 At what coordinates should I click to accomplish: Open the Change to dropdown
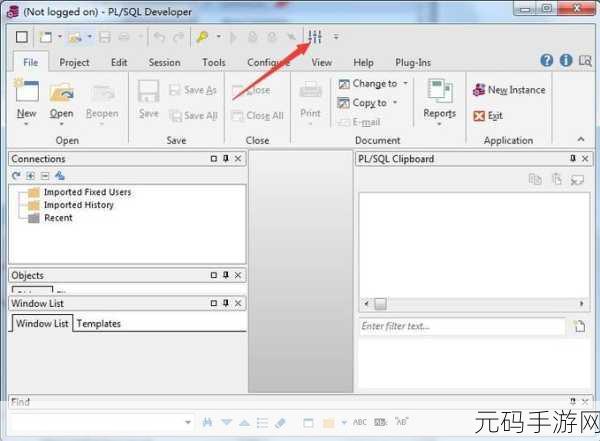pyautogui.click(x=373, y=83)
